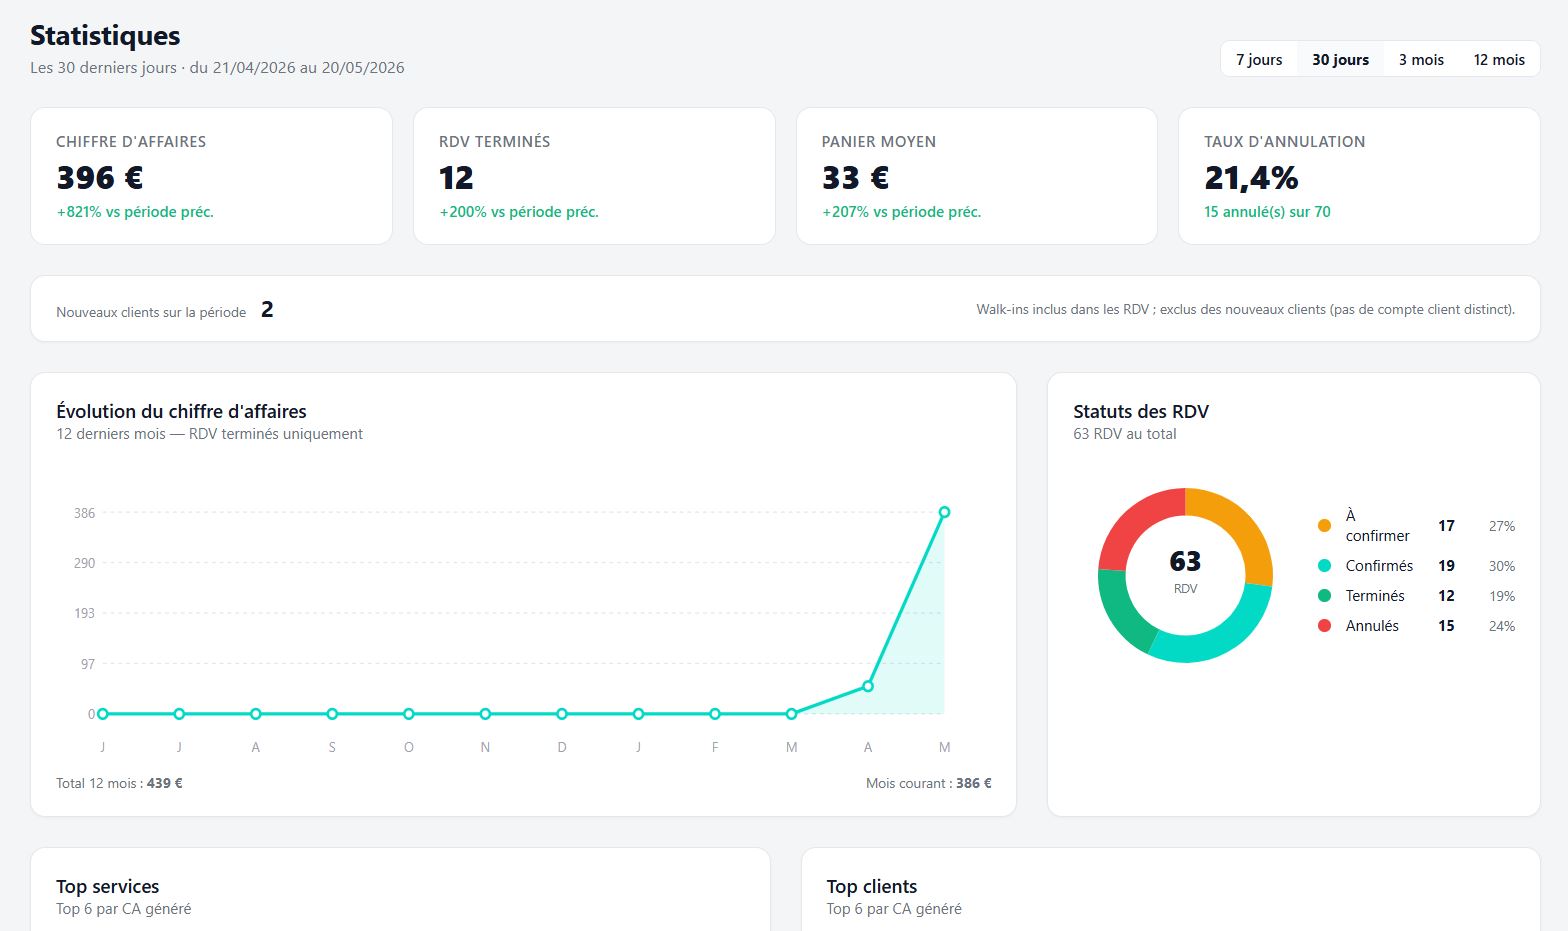This screenshot has height=931, width=1568.
Task: Click the turquoise Confirmés legend dot
Action: (x=1324, y=566)
